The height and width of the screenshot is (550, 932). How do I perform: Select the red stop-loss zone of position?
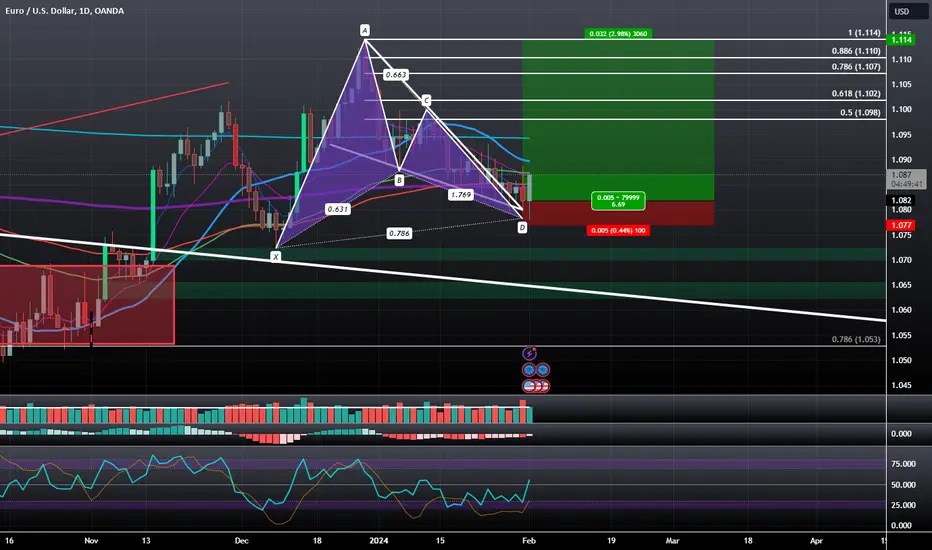(618, 213)
